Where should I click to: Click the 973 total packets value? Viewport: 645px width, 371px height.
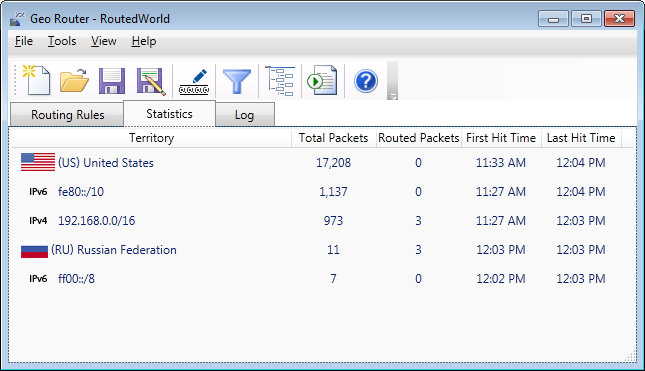click(x=333, y=221)
